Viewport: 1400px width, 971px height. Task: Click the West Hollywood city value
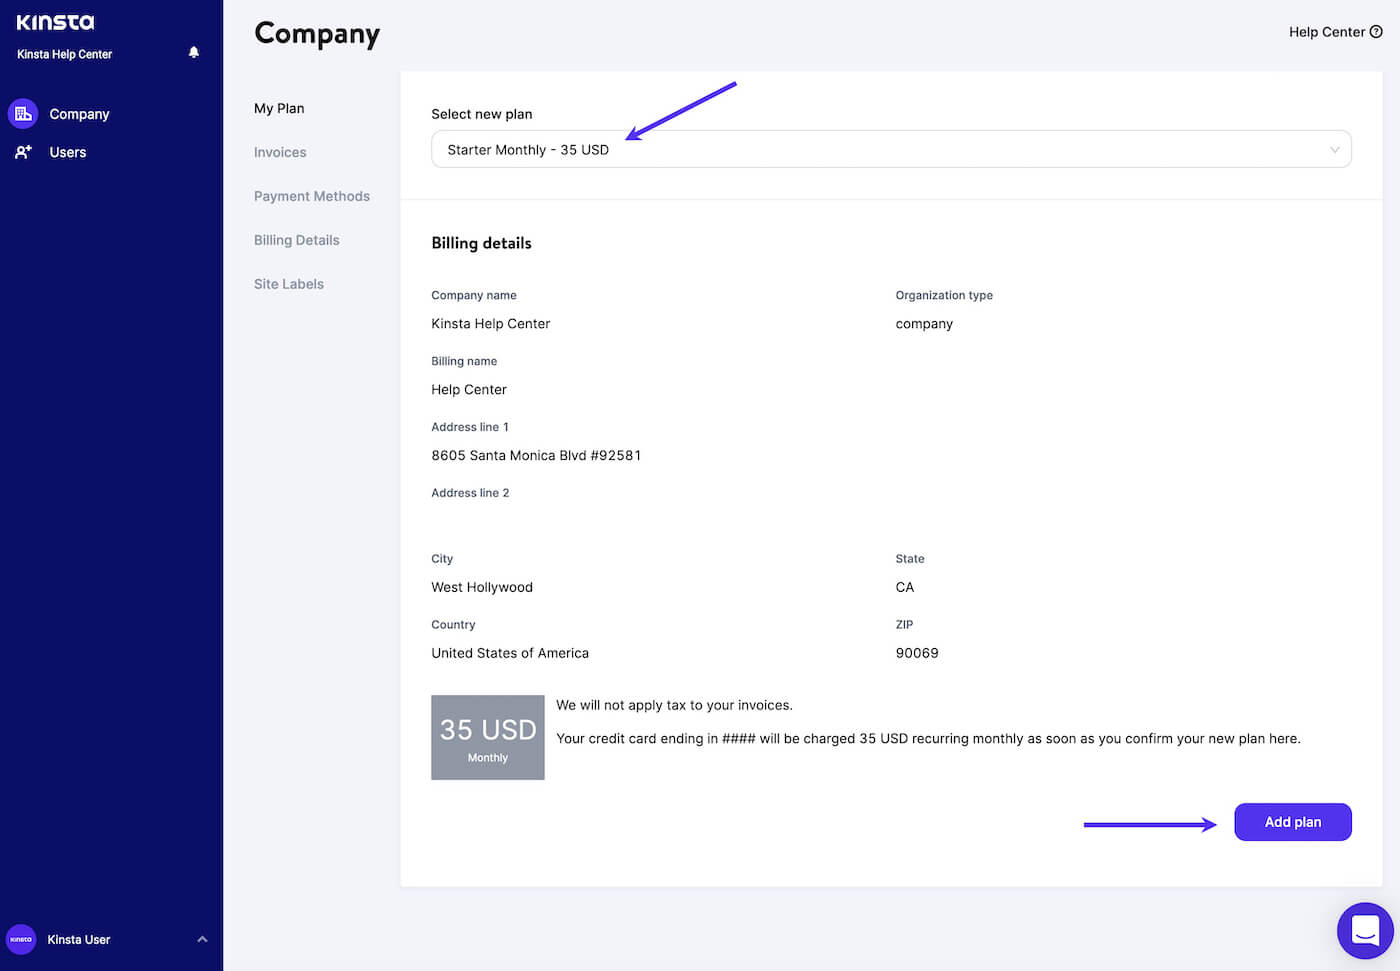[482, 587]
